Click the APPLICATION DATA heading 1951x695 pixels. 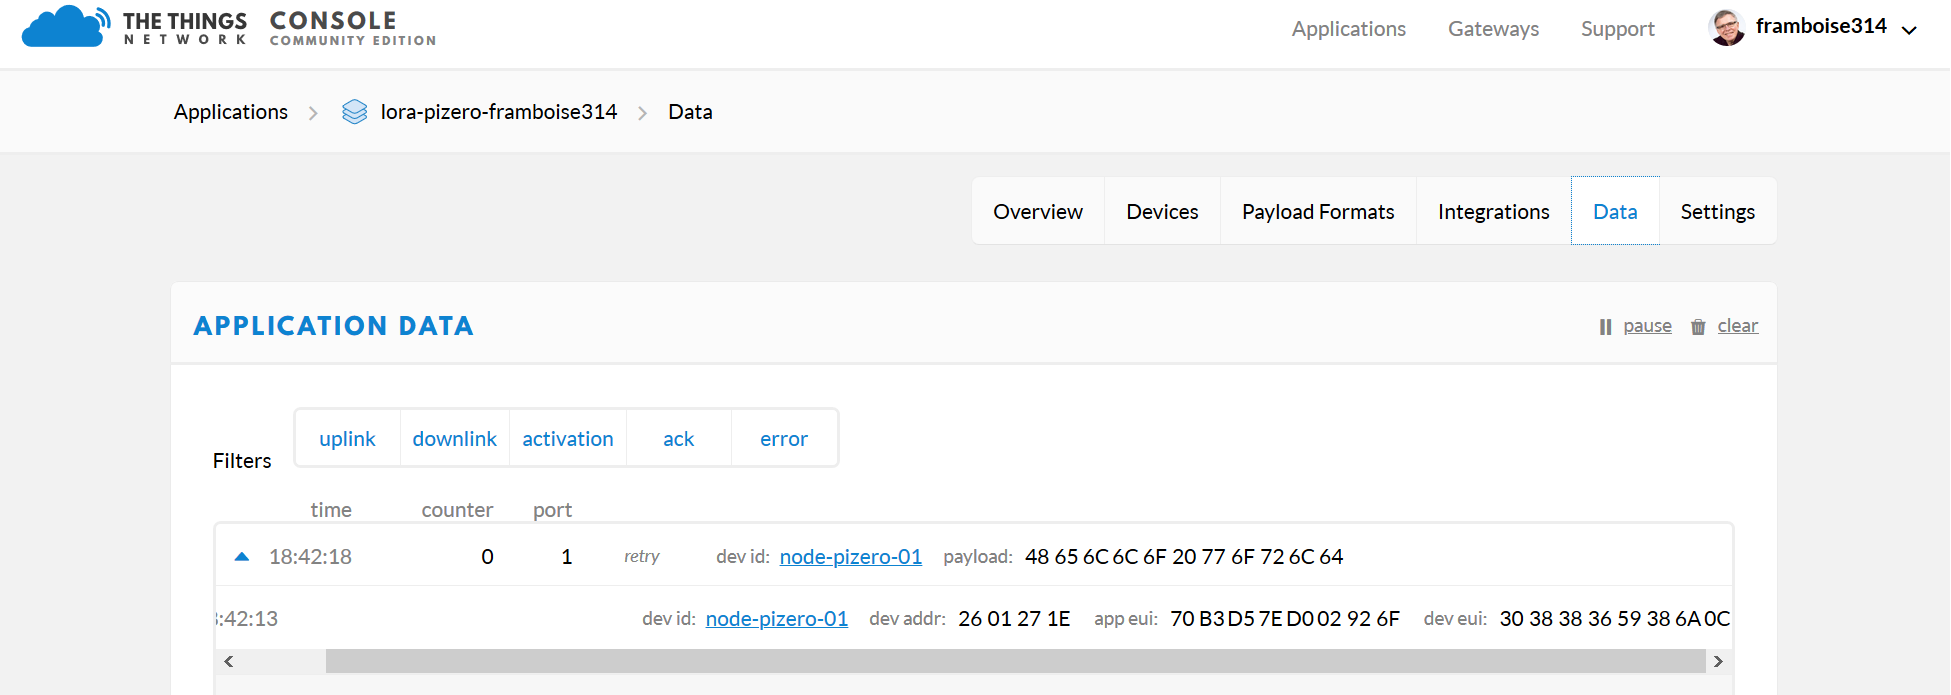pyautogui.click(x=334, y=326)
